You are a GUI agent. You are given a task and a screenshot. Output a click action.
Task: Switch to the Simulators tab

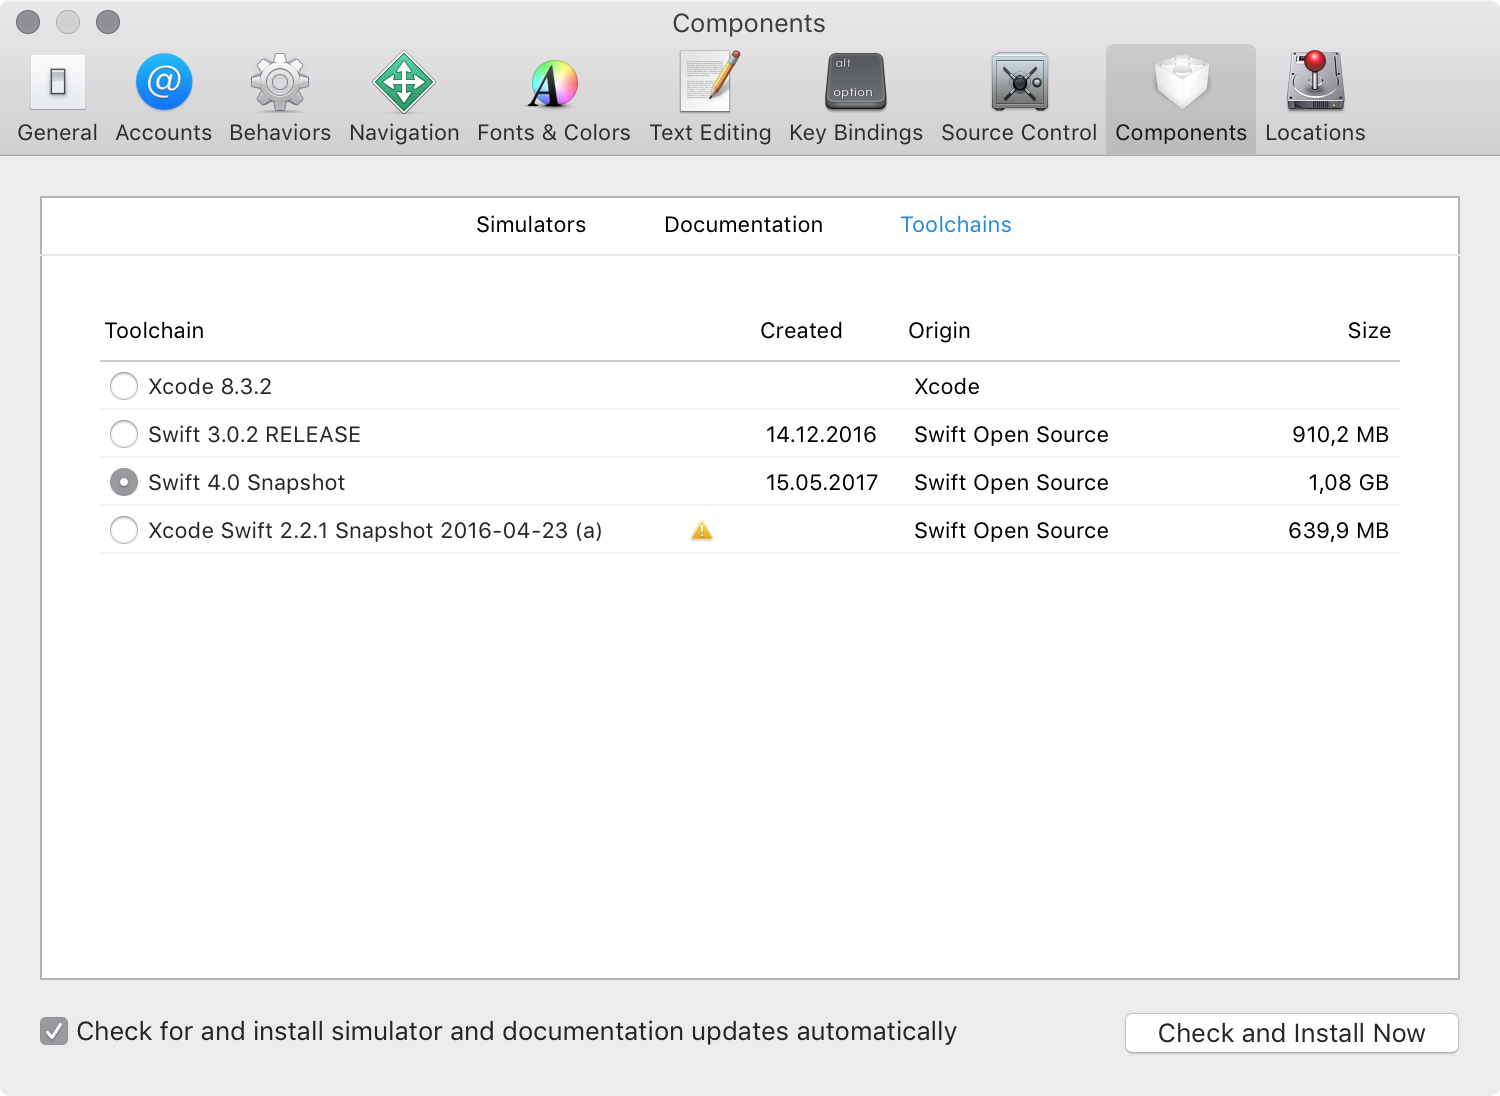[531, 225]
